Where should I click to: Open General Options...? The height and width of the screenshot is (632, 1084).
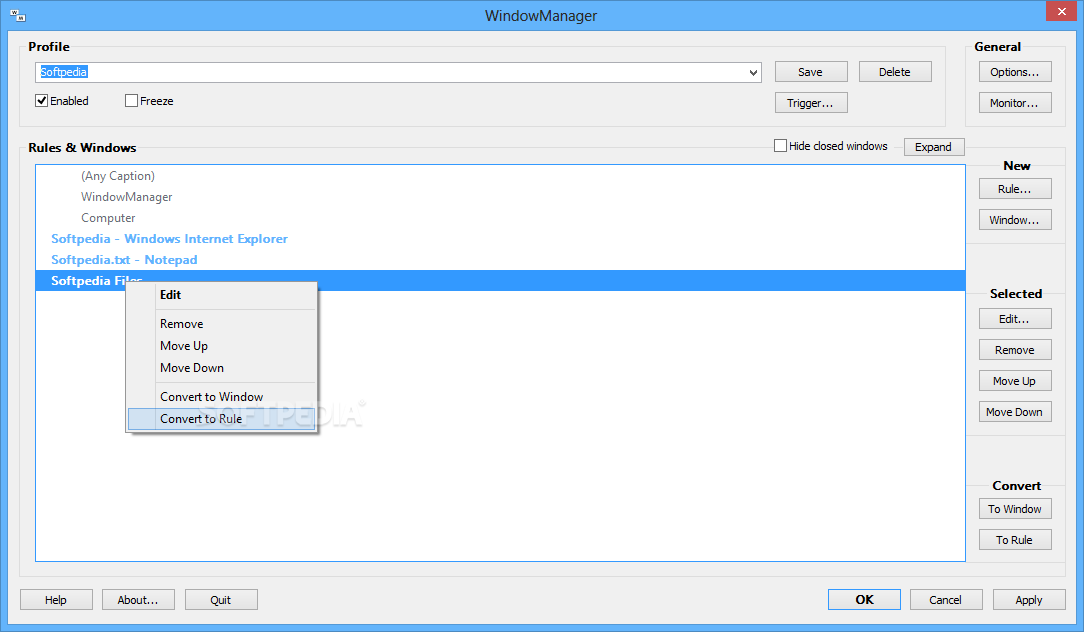click(x=1015, y=72)
